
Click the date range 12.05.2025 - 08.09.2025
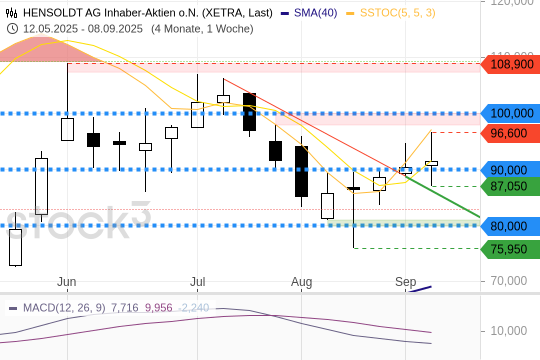(83, 29)
